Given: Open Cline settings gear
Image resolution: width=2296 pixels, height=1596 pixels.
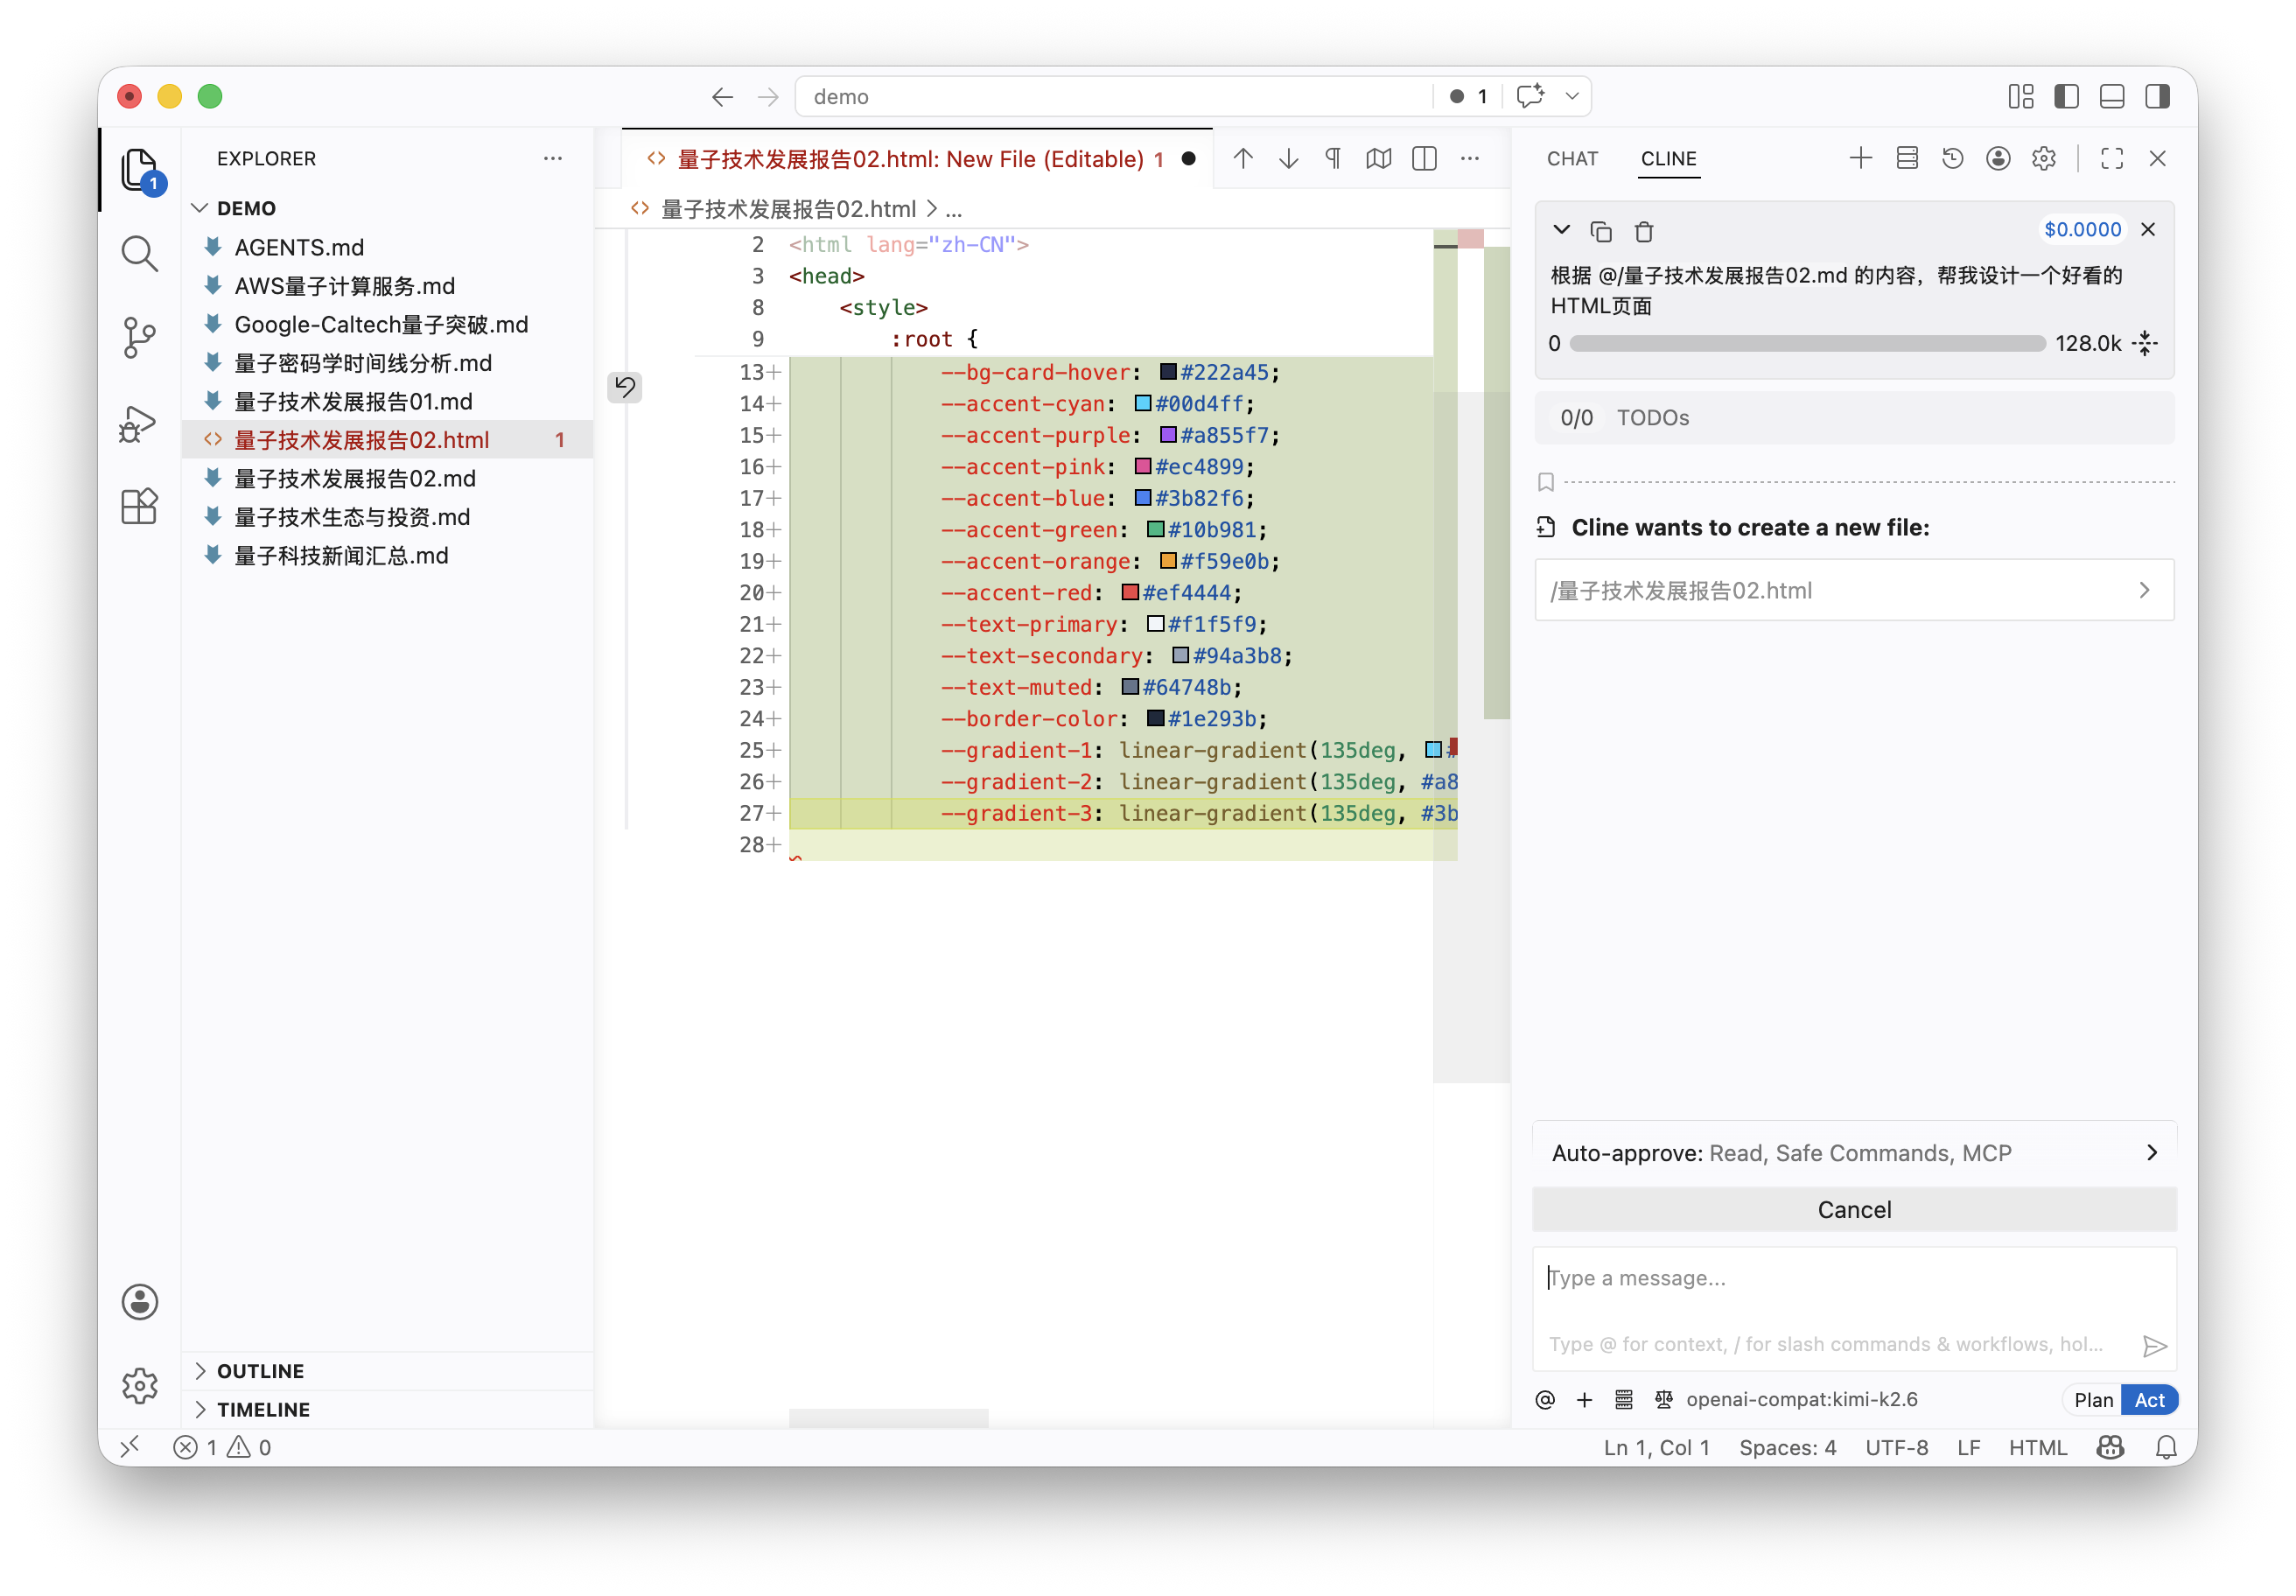Looking at the screenshot, I should click(x=2044, y=158).
